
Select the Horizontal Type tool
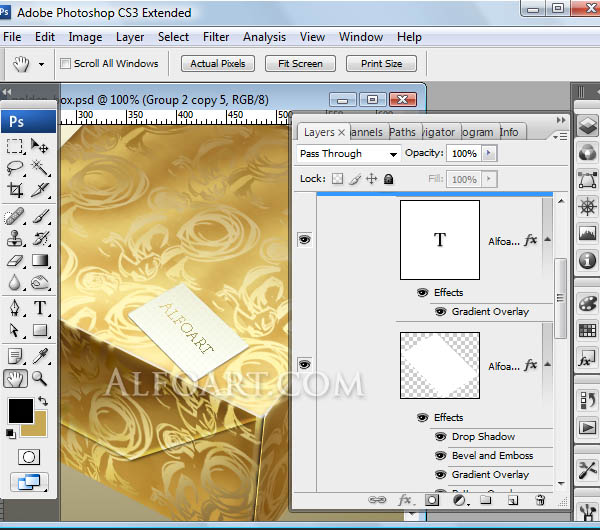pyautogui.click(x=40, y=308)
